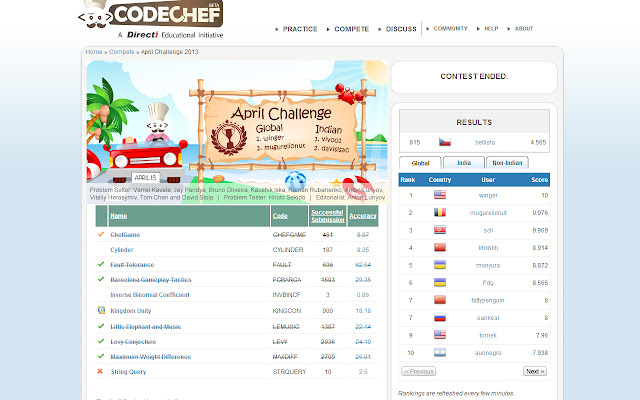640x400 pixels.
Task: Open the Levy Conjecture problem
Action: coord(133,342)
